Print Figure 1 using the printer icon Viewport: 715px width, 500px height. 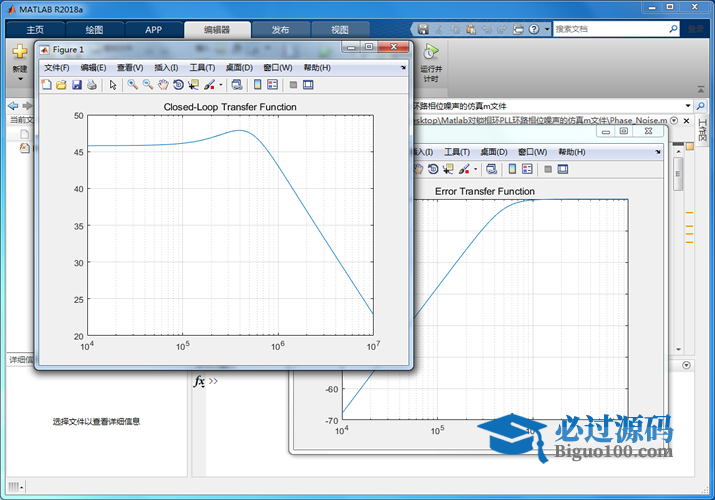coord(91,85)
